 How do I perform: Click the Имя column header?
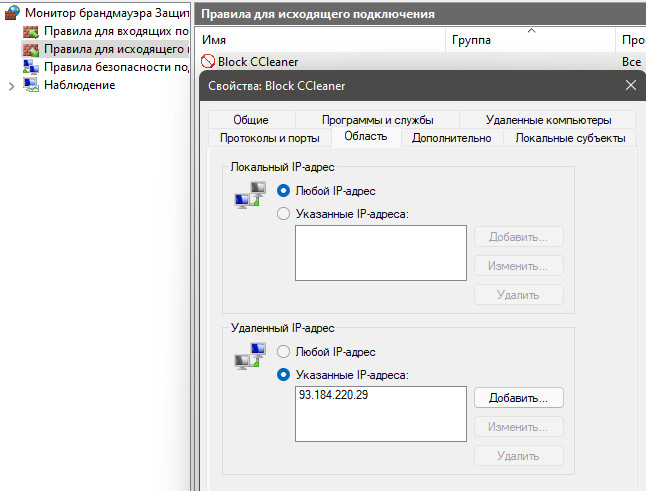pyautogui.click(x=320, y=40)
